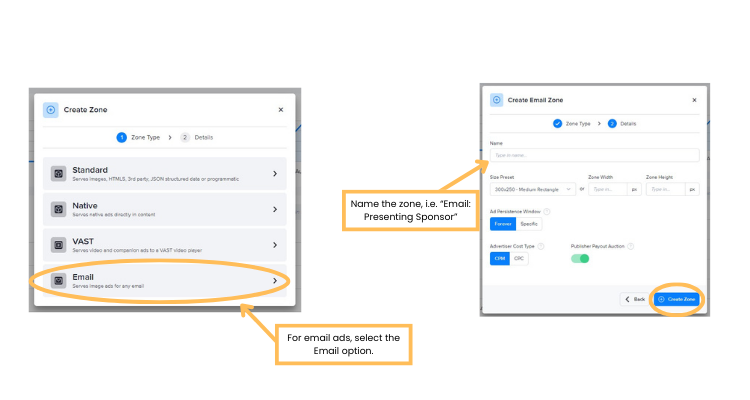Screen dimensions: 750x400
Task: Expand the Standard row chevron arrow
Action: (x=275, y=174)
